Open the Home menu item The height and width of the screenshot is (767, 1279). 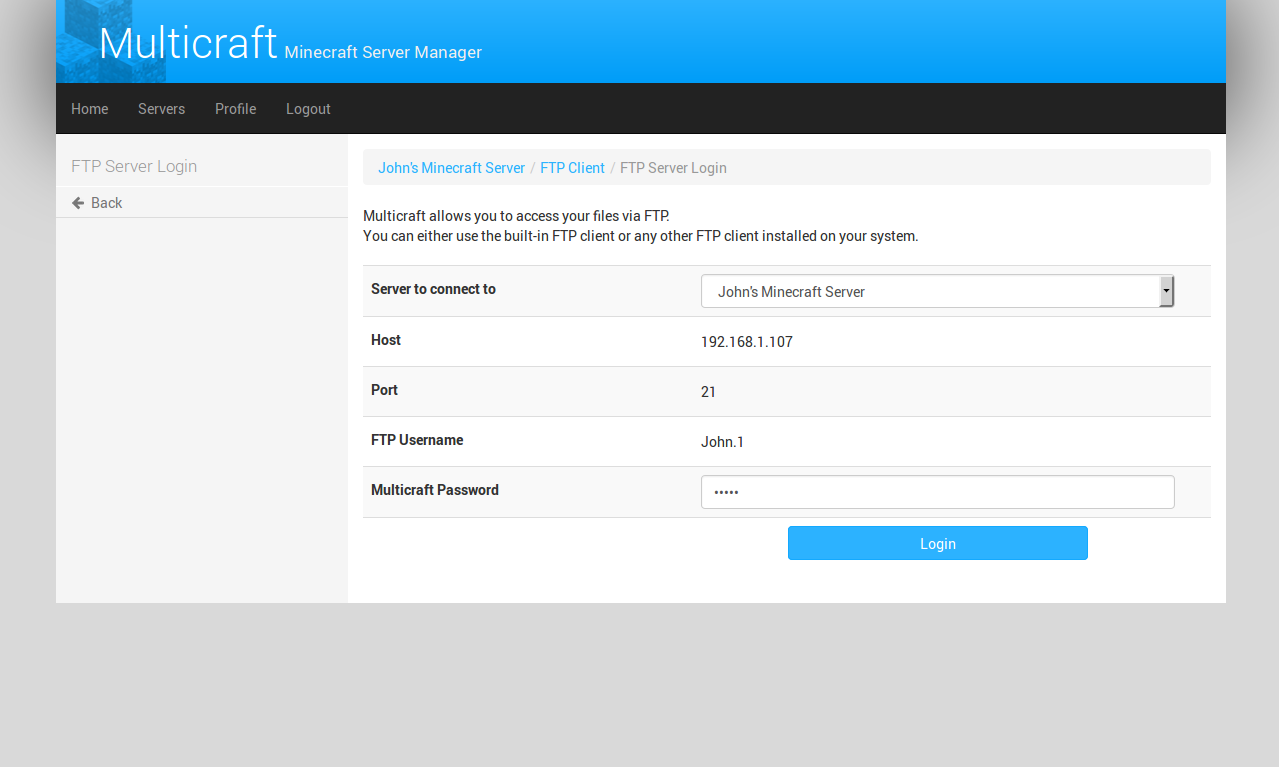tap(89, 109)
